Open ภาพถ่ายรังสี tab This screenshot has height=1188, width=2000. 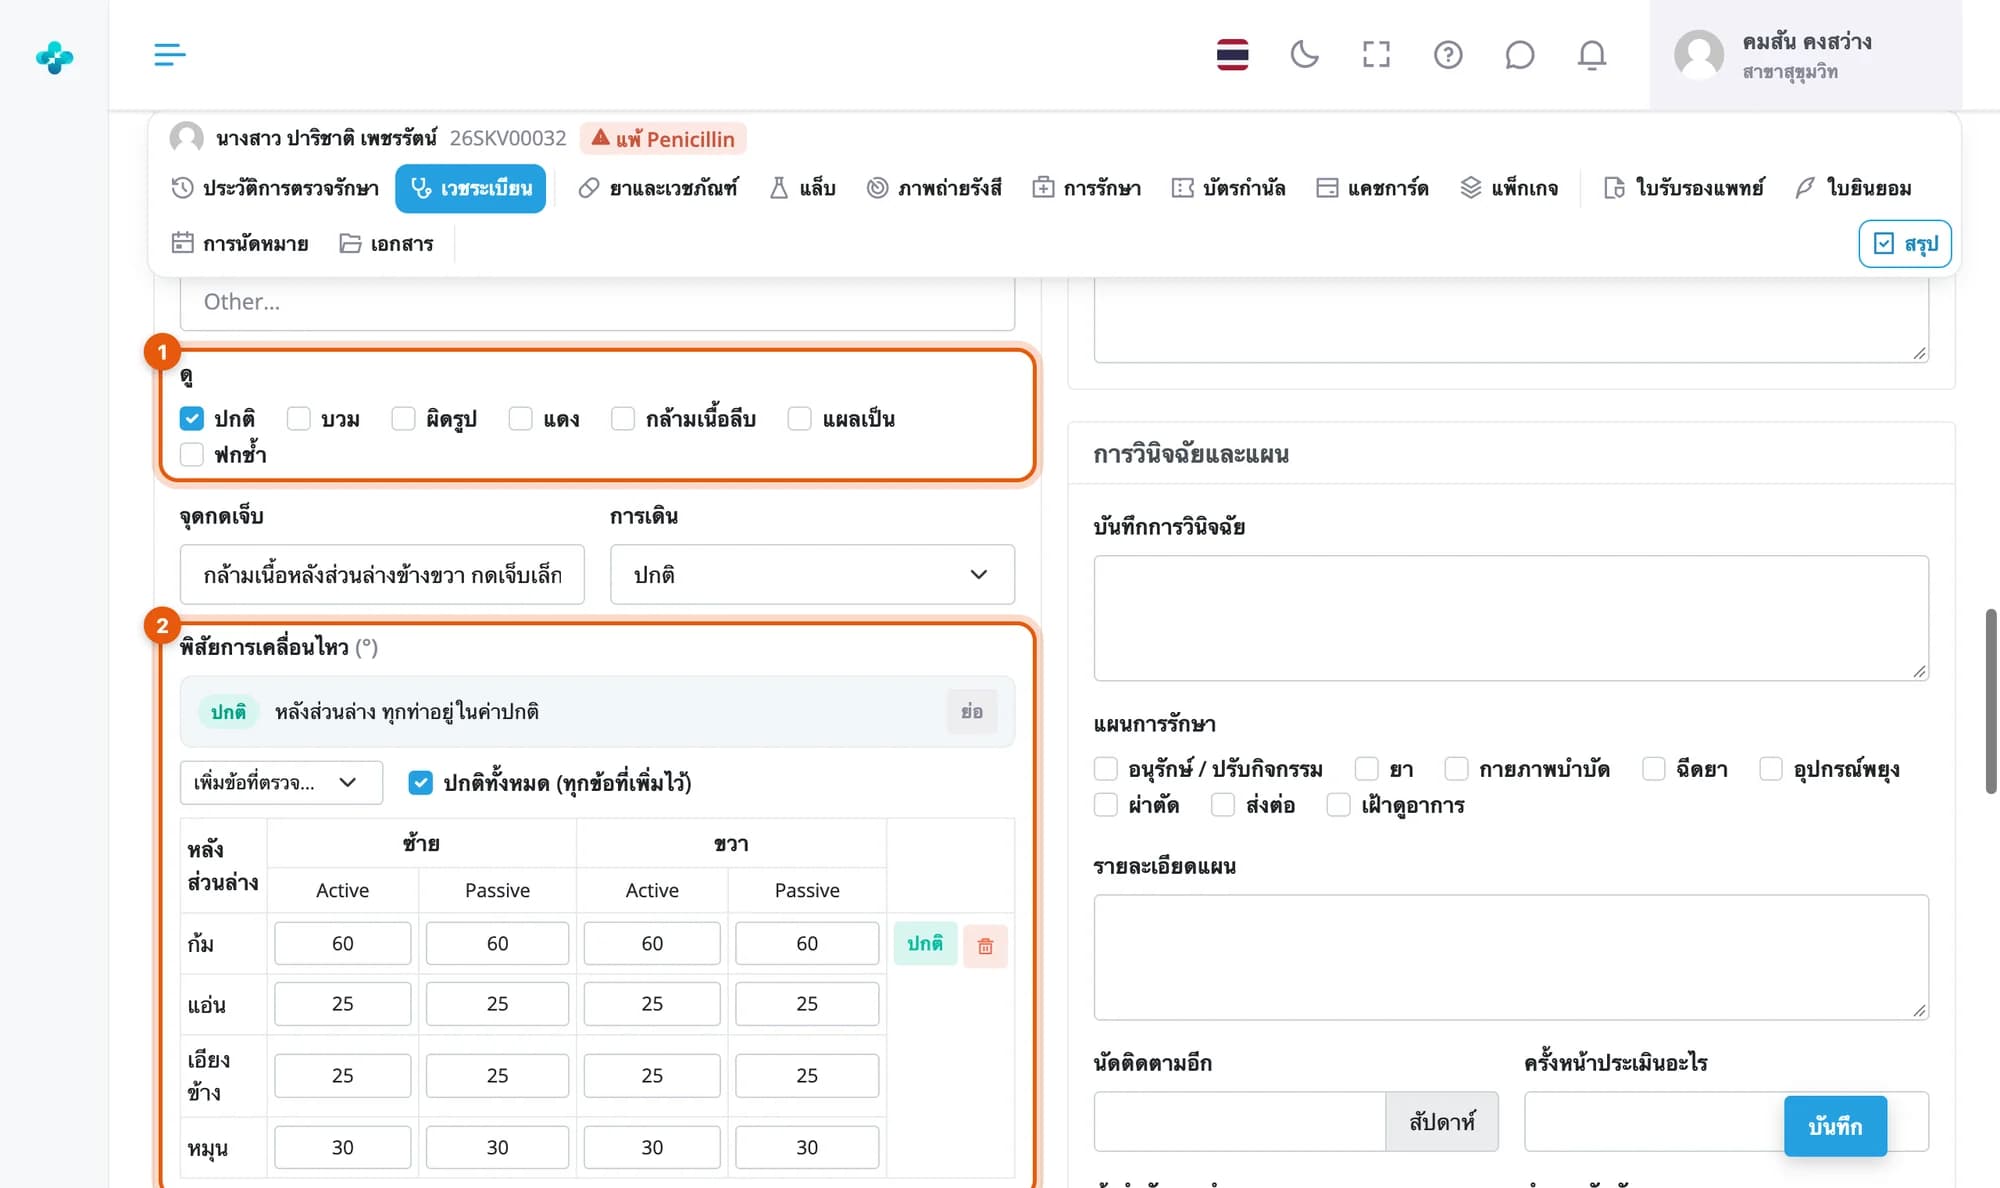[x=934, y=188]
